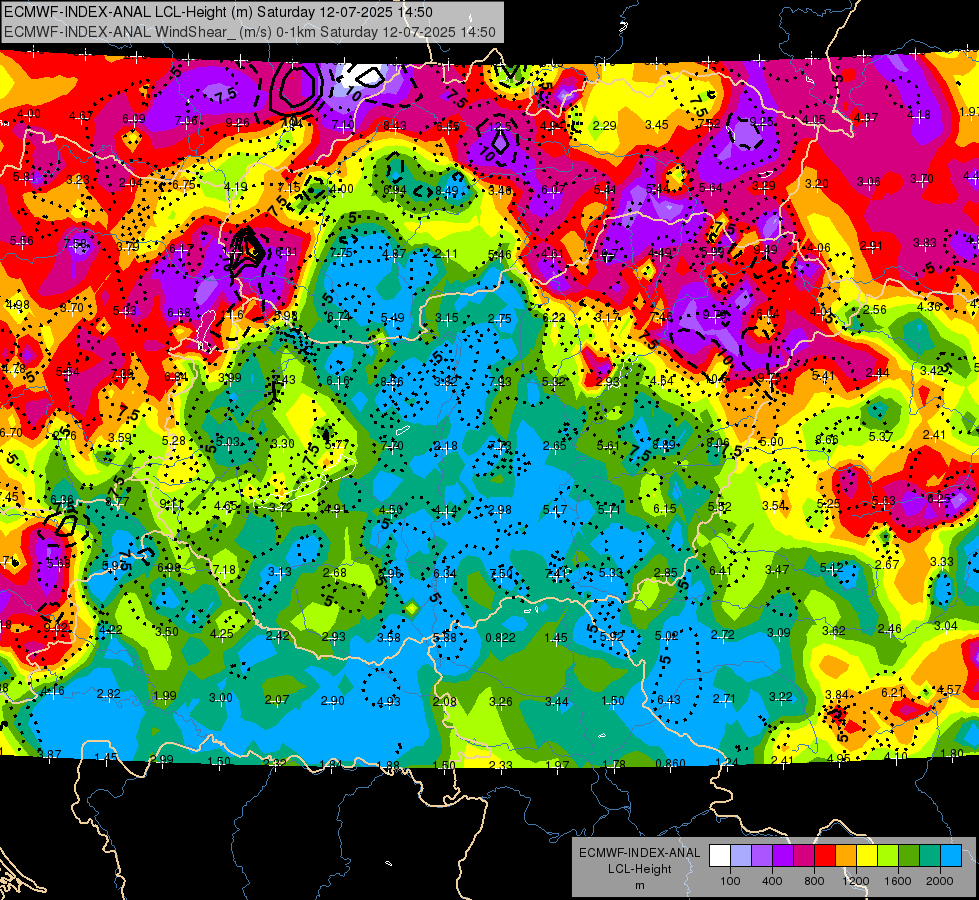Image resolution: width=979 pixels, height=900 pixels.
Task: Click the pale lavender legend swatch
Action: [x=741, y=855]
